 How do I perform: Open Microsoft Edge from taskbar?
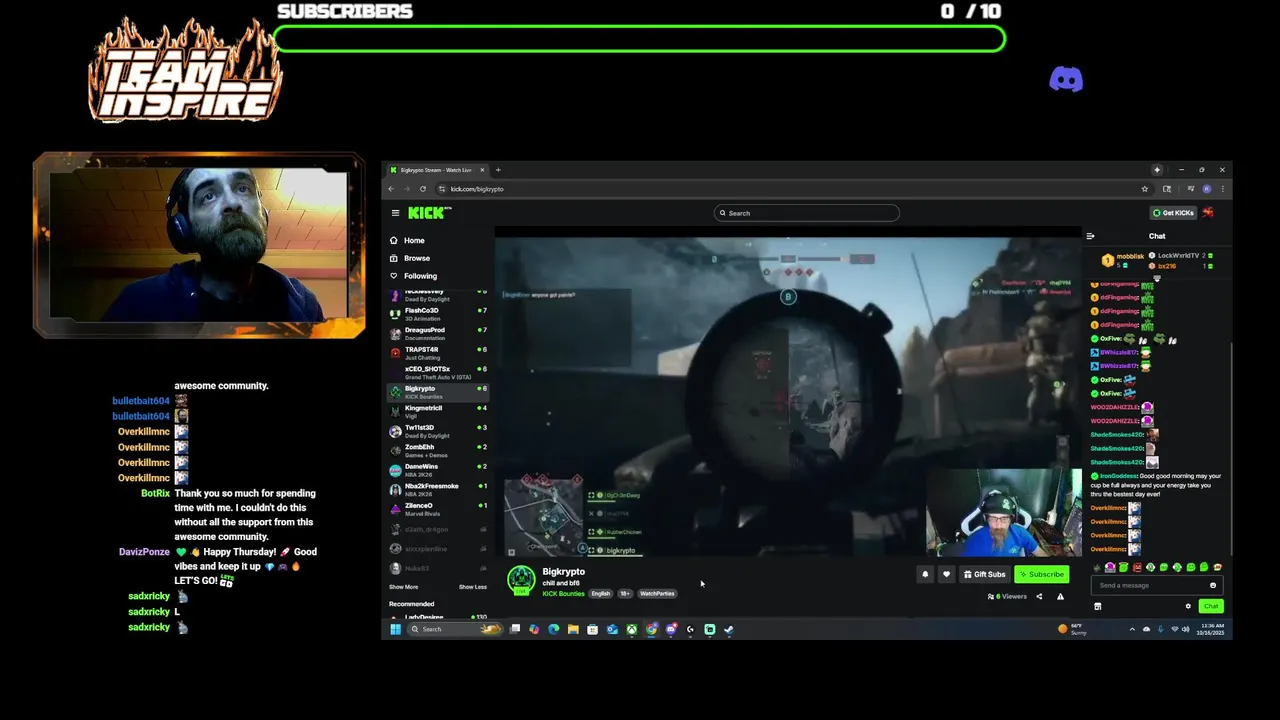click(x=553, y=629)
